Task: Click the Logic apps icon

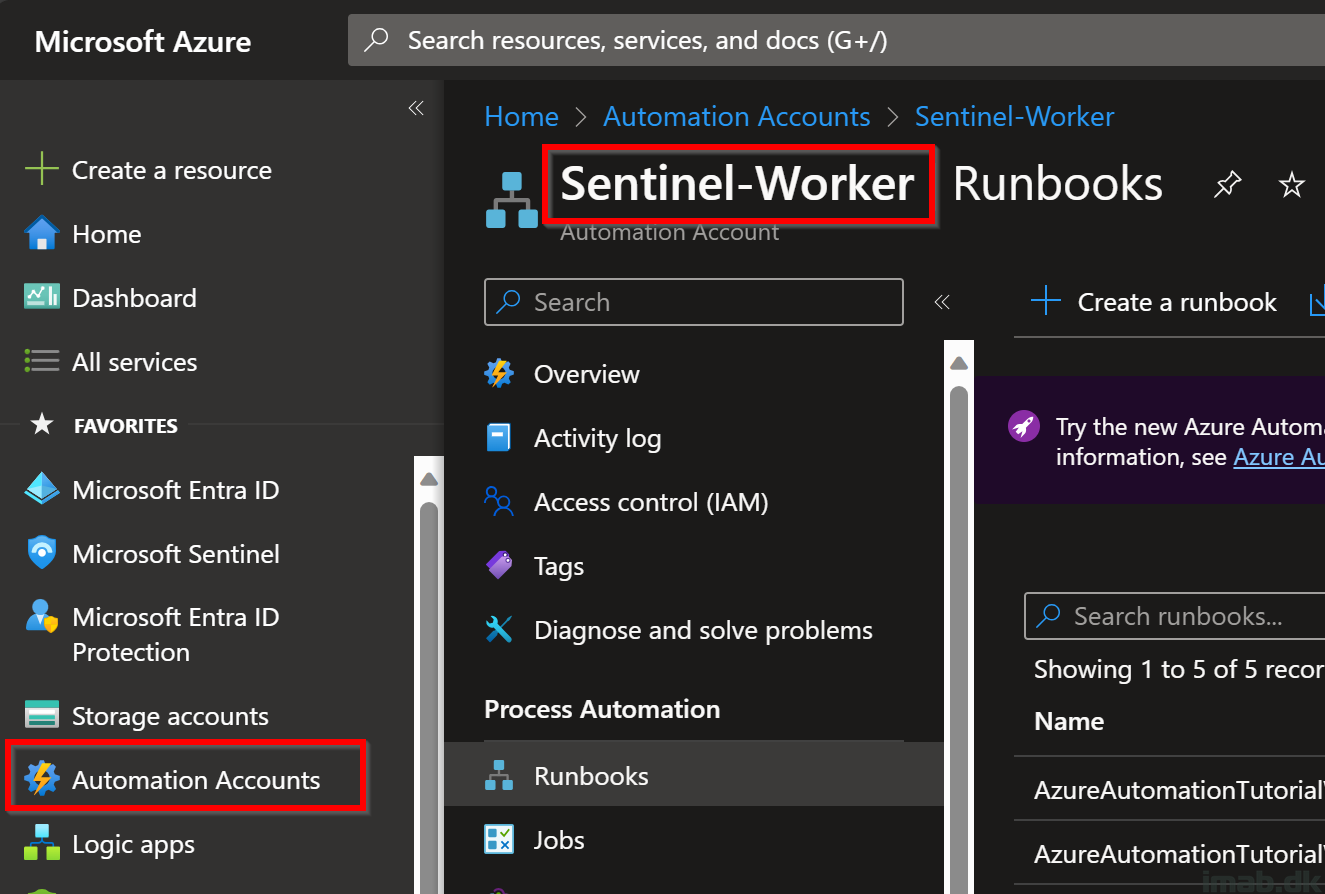Action: tap(41, 843)
